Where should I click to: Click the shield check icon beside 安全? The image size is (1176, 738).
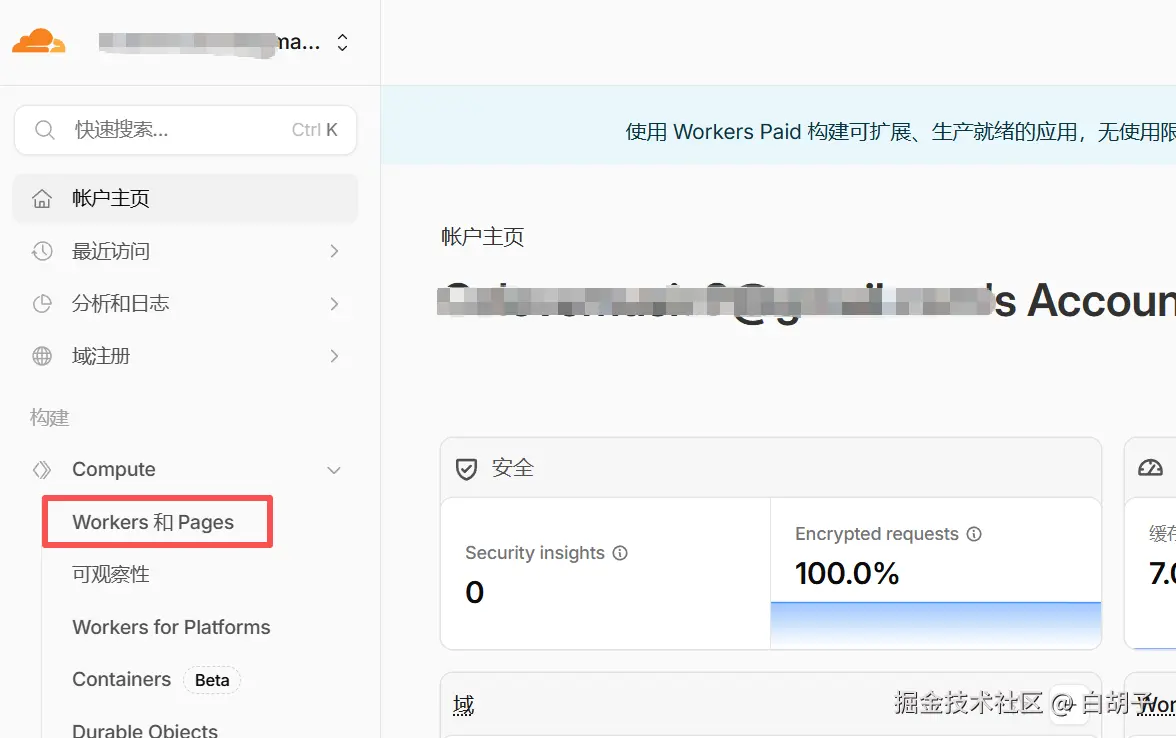(466, 470)
